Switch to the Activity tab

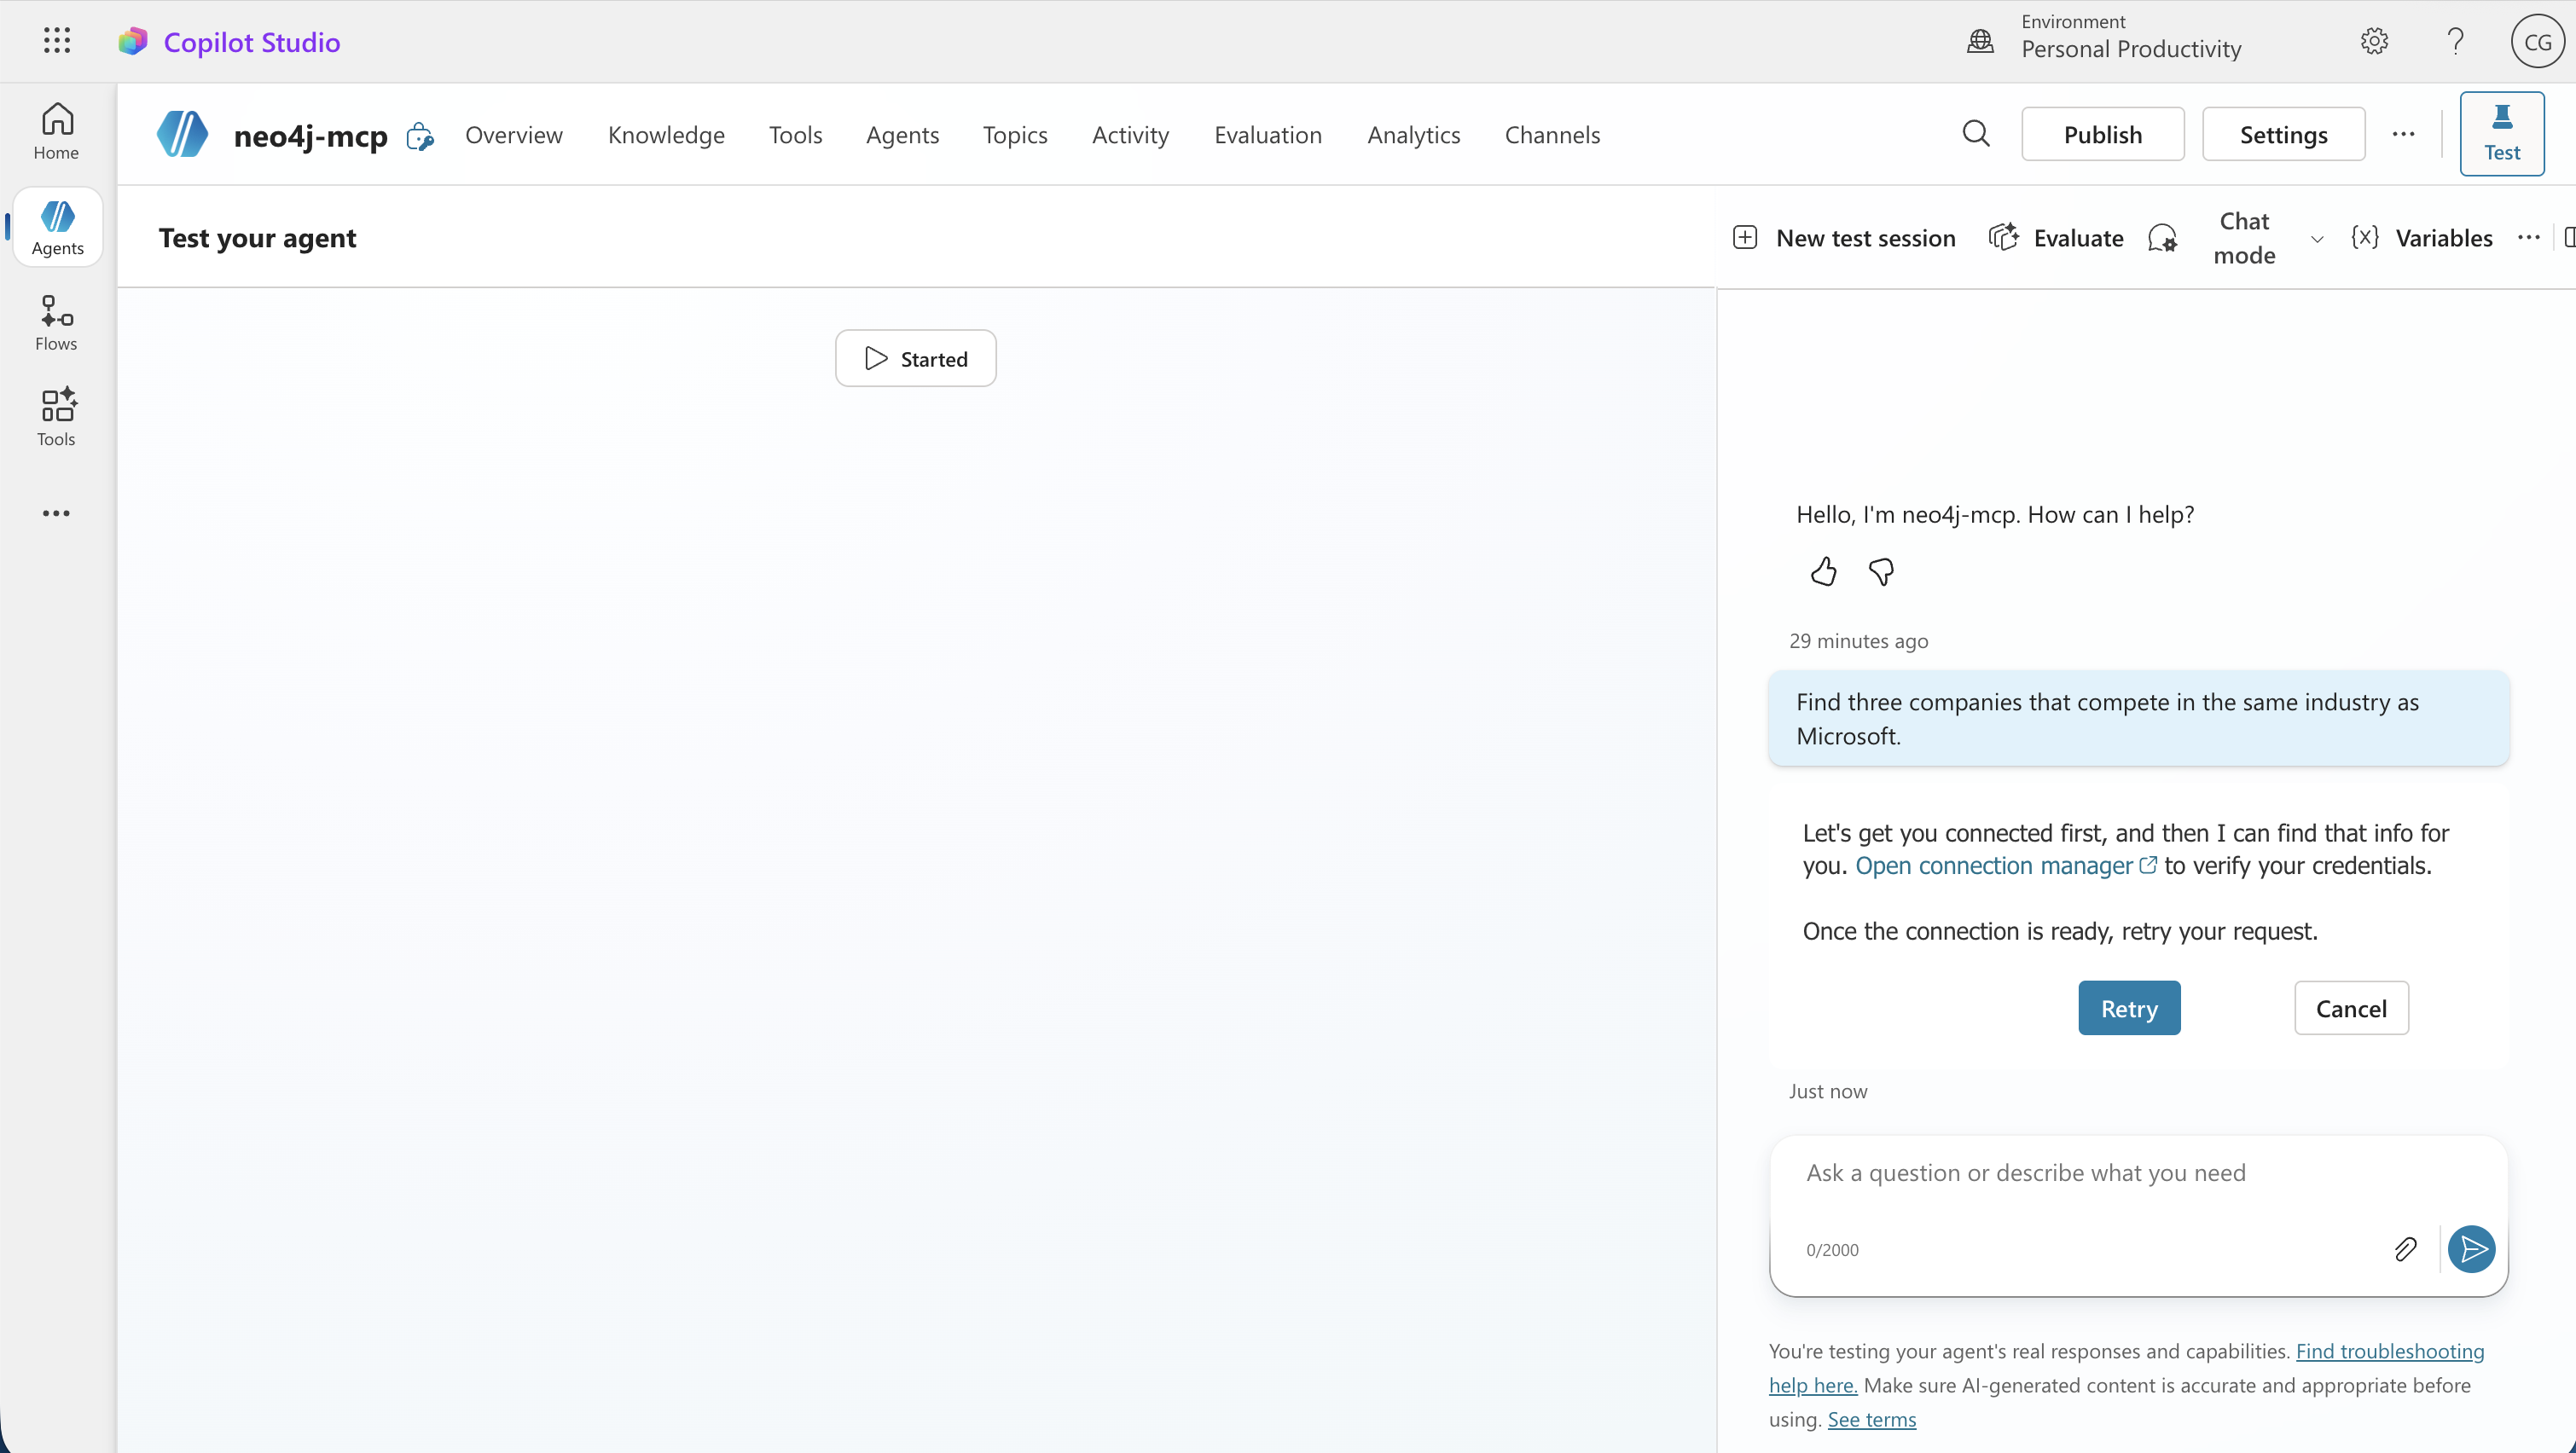[1130, 135]
